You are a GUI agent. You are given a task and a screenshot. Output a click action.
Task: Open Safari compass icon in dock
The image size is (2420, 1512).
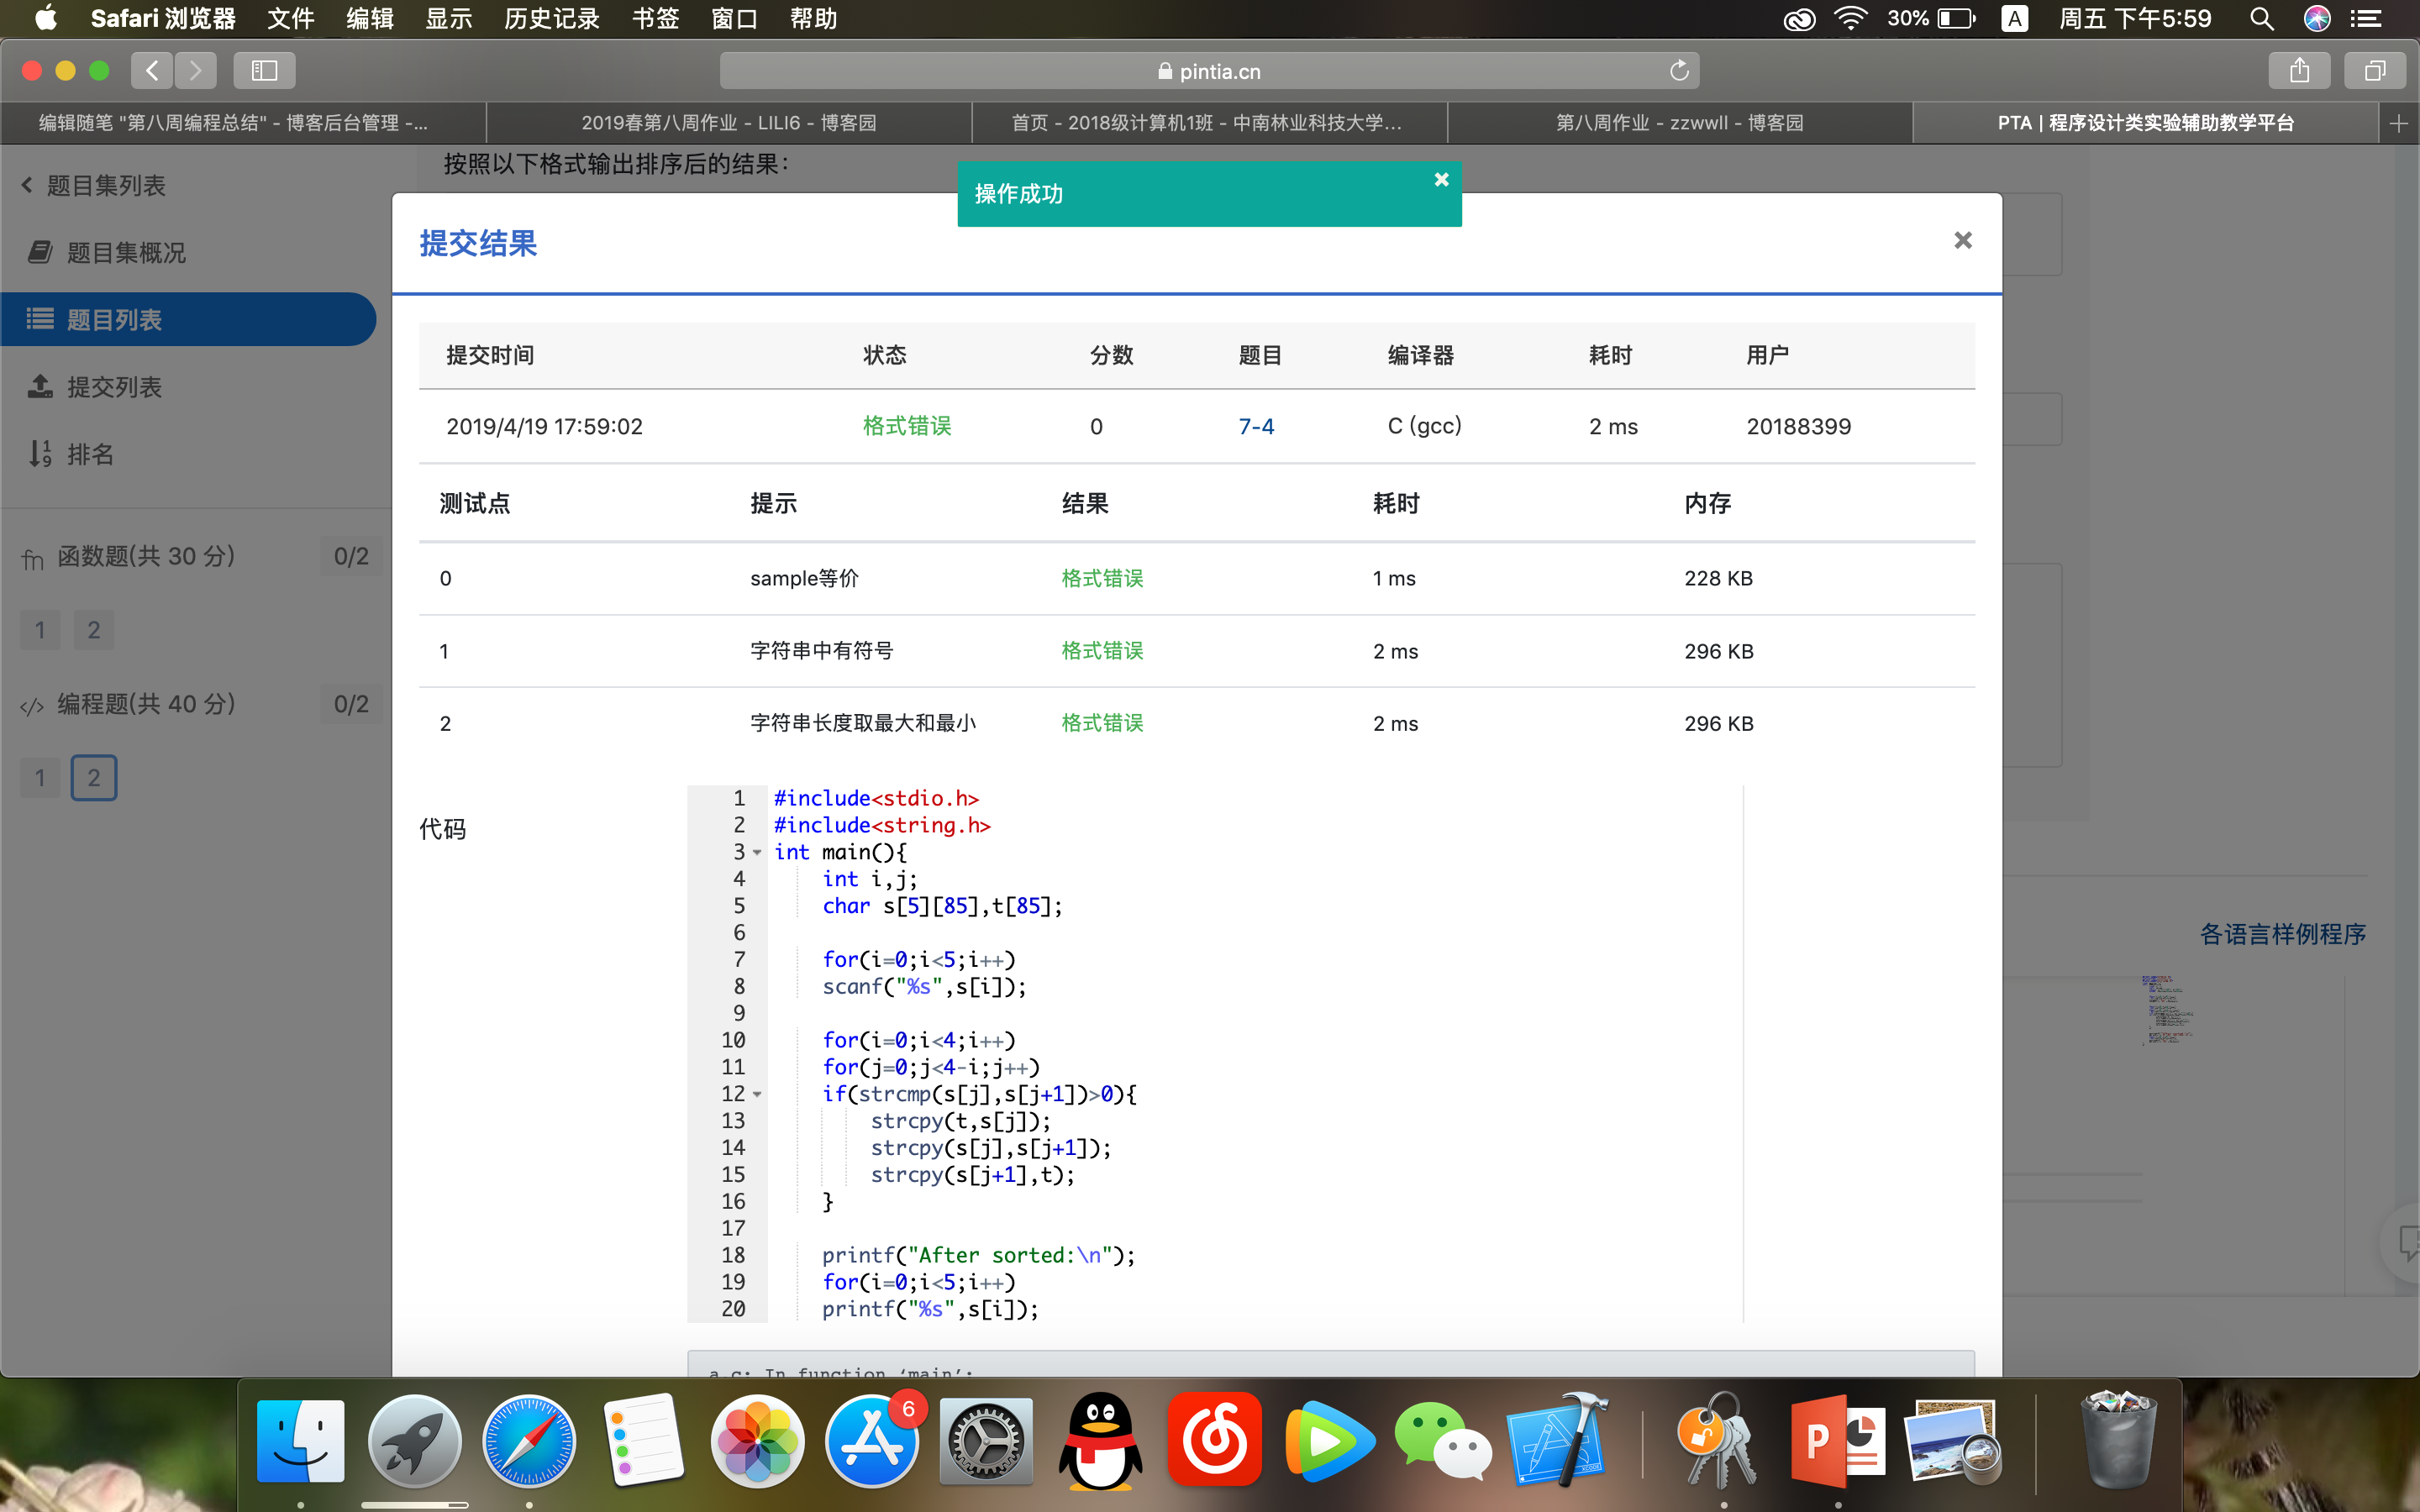(529, 1440)
